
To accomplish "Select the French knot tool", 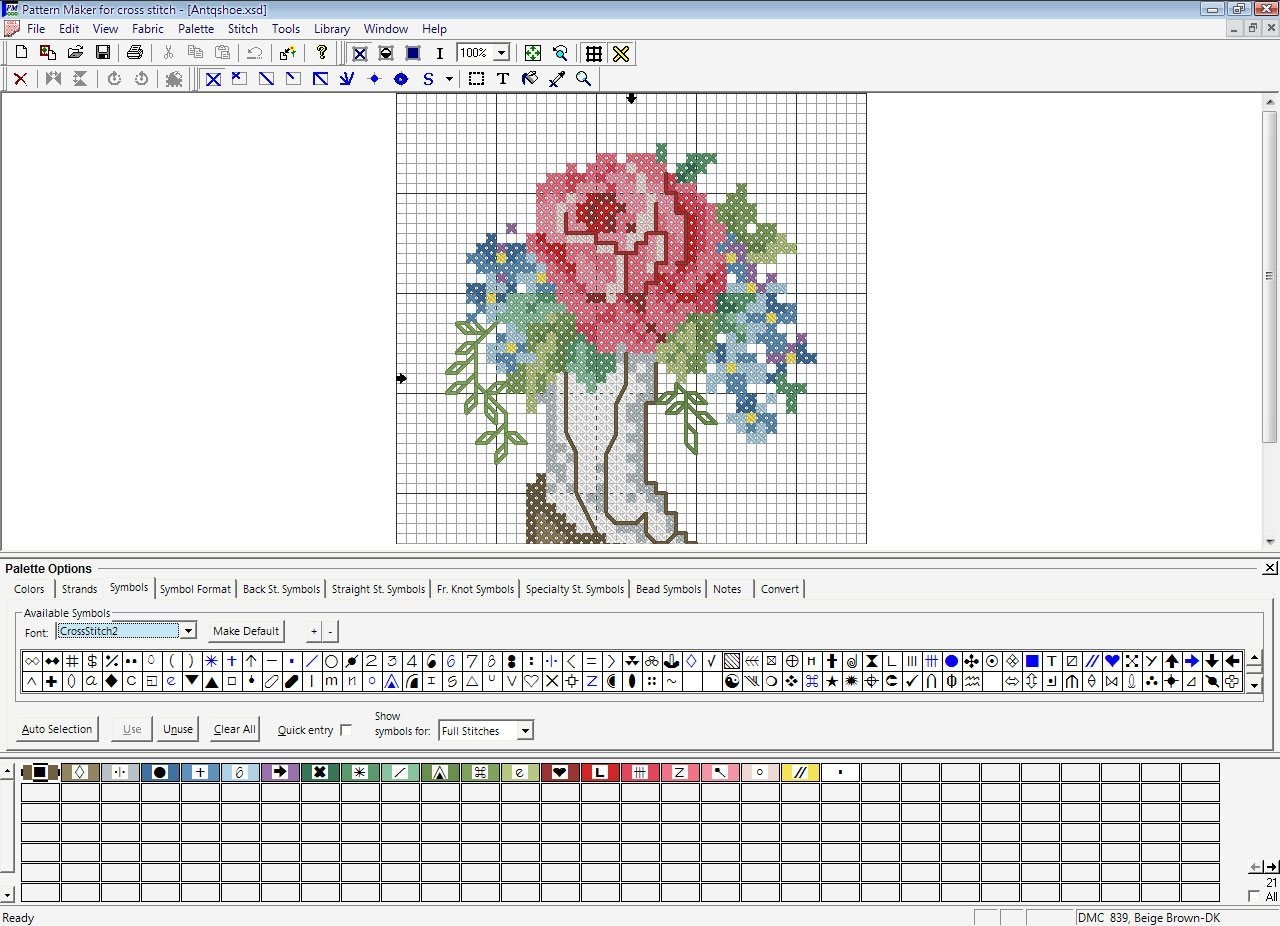I will tap(374, 79).
